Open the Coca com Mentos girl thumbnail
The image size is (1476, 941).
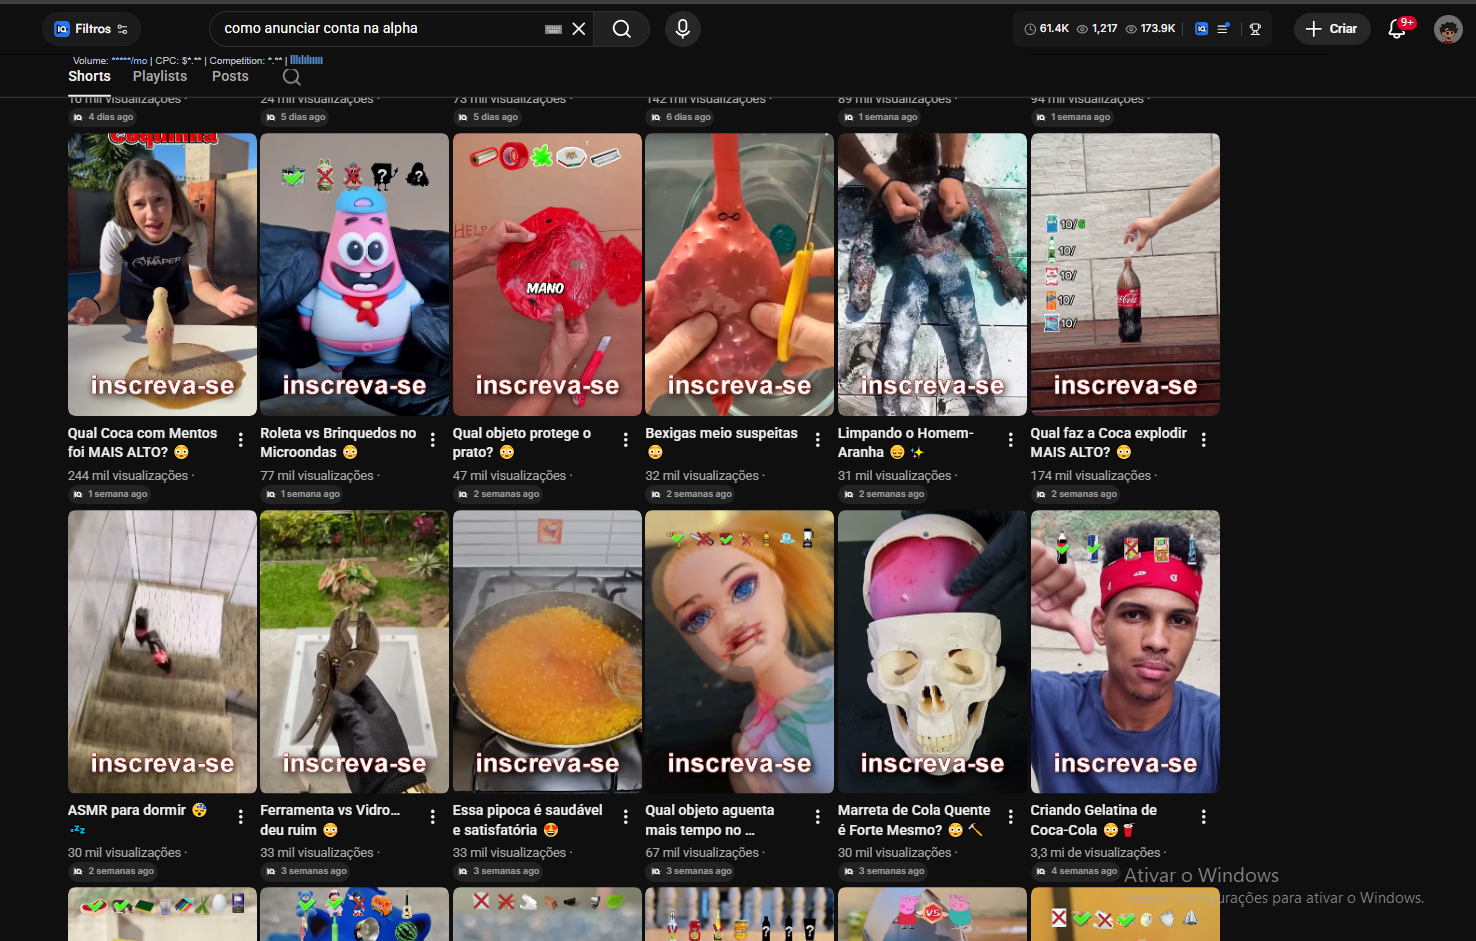coord(162,274)
